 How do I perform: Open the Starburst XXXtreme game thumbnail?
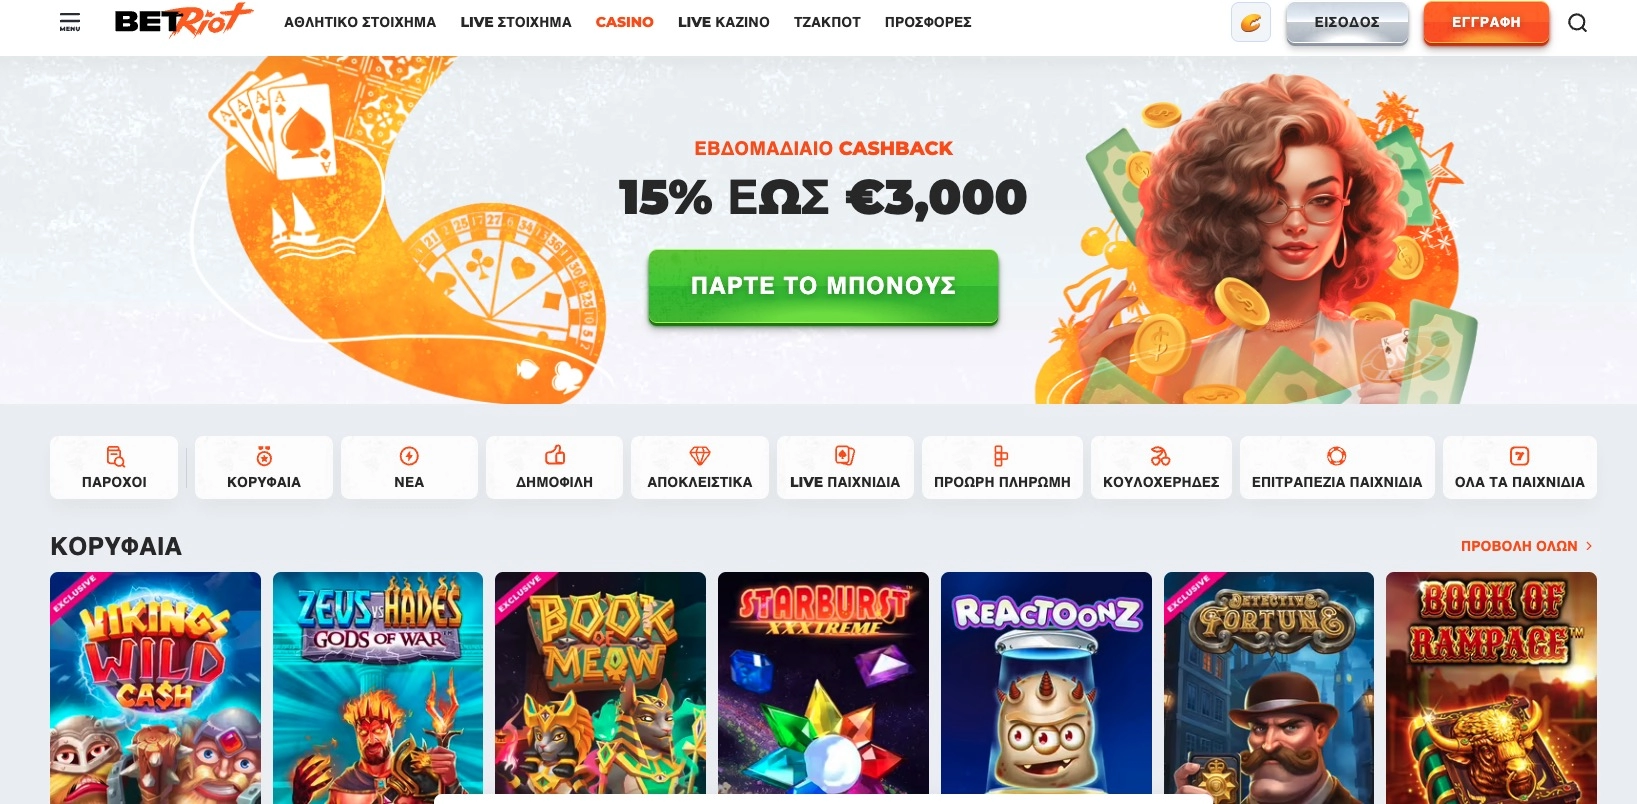coord(823,687)
